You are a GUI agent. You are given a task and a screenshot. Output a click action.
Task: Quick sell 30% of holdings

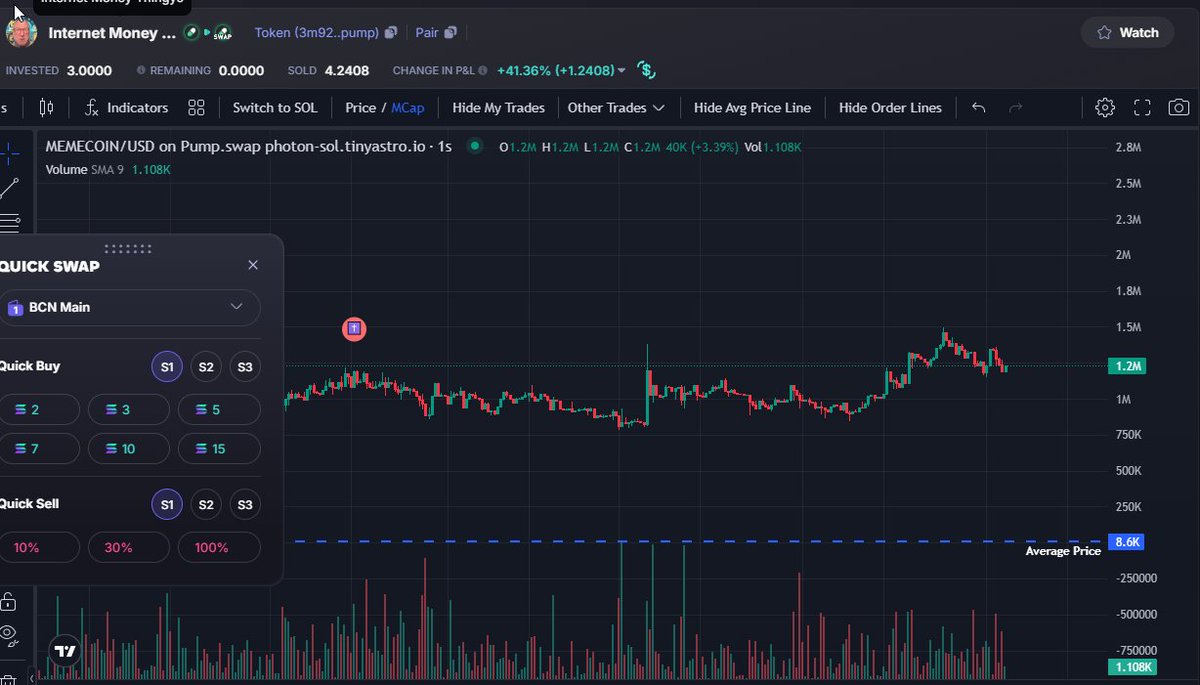pyautogui.click(x=129, y=548)
